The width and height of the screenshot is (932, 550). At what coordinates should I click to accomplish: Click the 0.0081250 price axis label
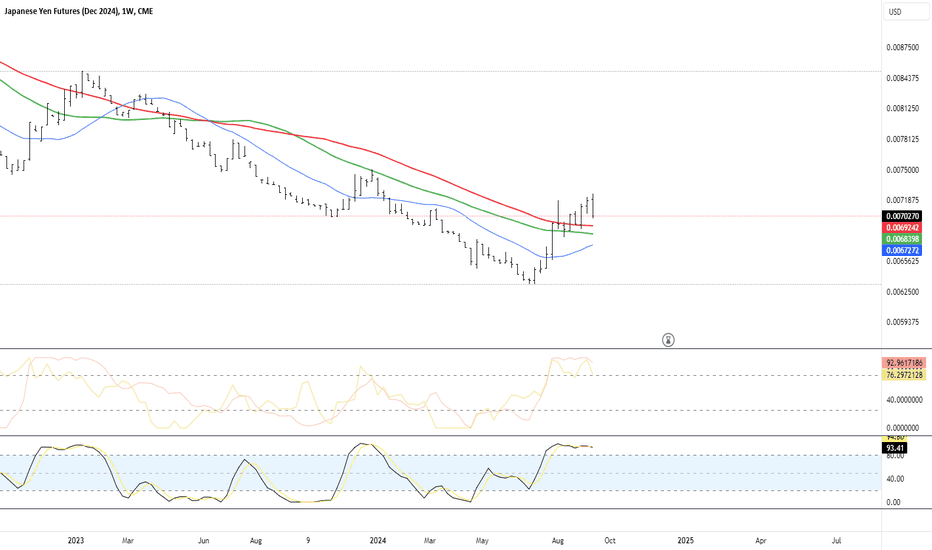pos(902,109)
